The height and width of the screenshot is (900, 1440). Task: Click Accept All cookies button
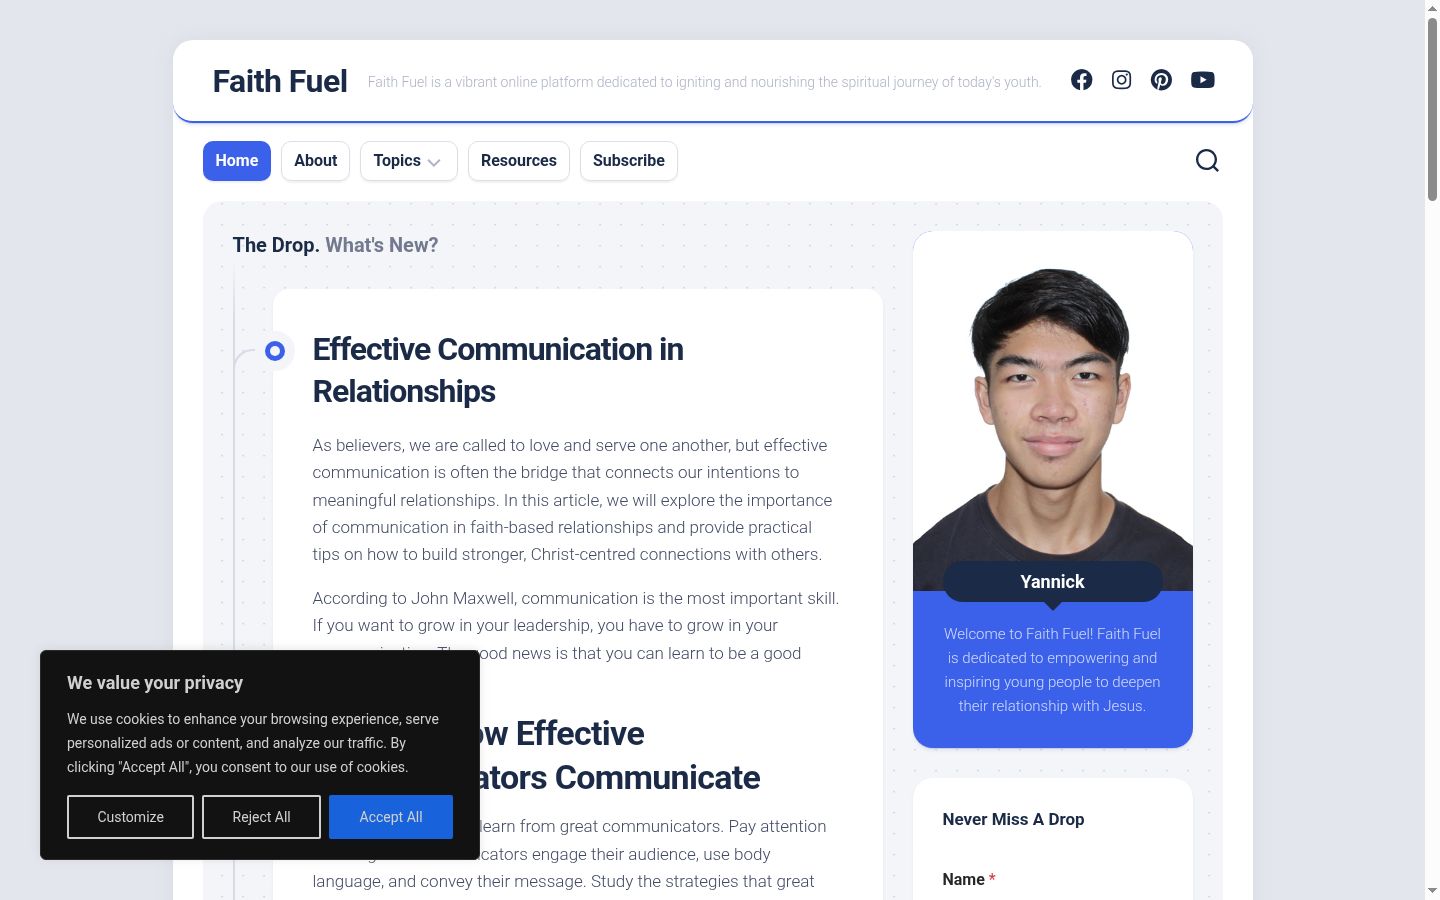coord(391,817)
